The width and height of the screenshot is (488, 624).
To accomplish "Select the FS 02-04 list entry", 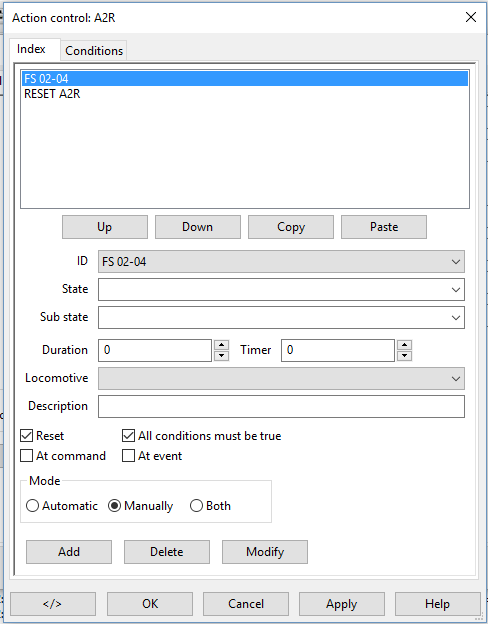I will [245, 78].
